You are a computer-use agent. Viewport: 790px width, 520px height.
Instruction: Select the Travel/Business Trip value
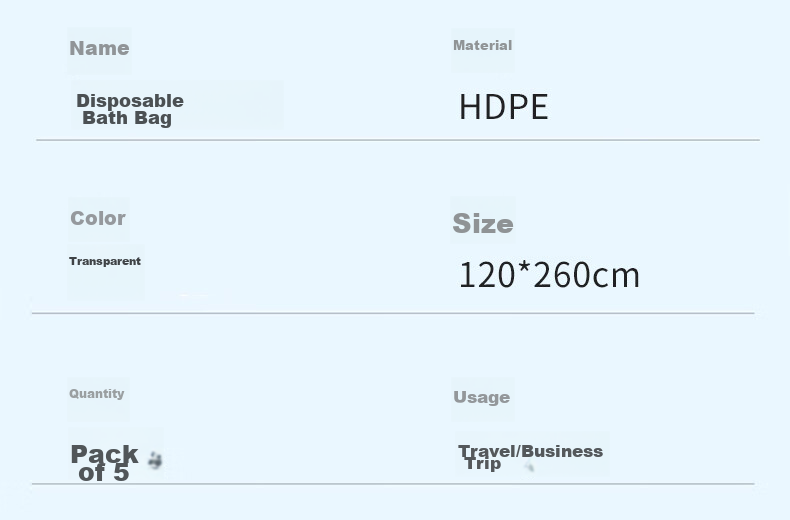(530, 457)
